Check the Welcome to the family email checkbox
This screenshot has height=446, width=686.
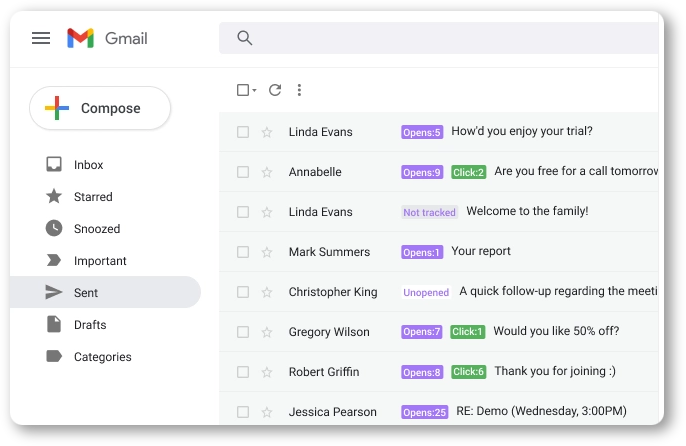[243, 212]
